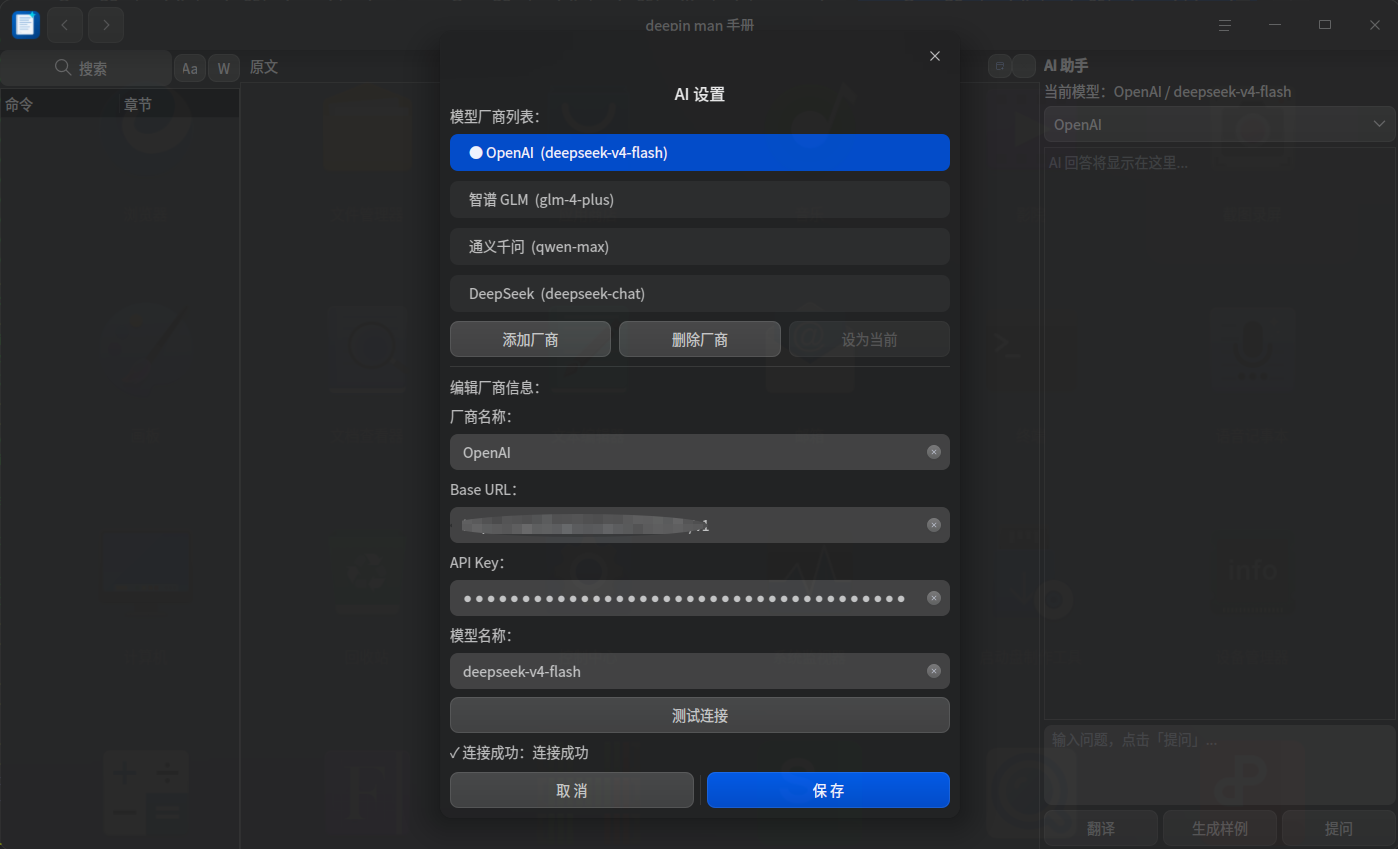Click the 提问 button
The height and width of the screenshot is (849, 1398).
tap(1338, 829)
